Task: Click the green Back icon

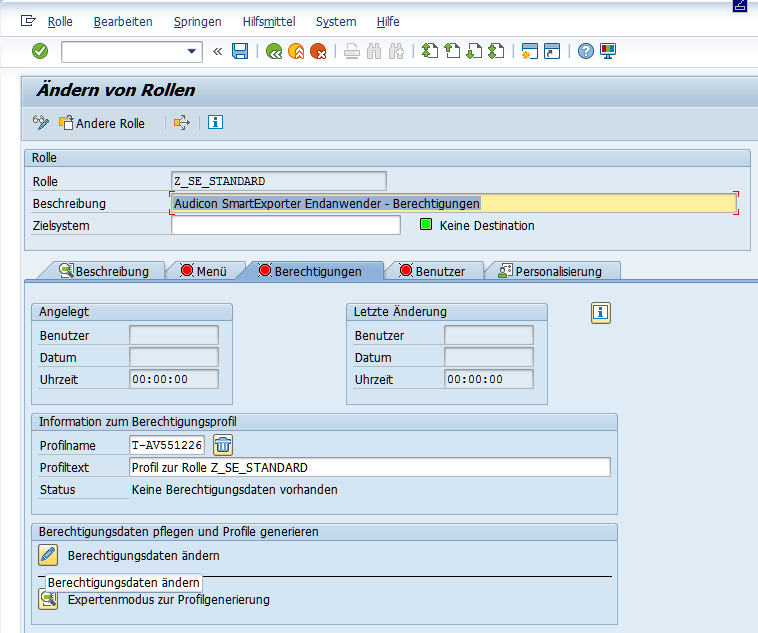Action: 274,51
